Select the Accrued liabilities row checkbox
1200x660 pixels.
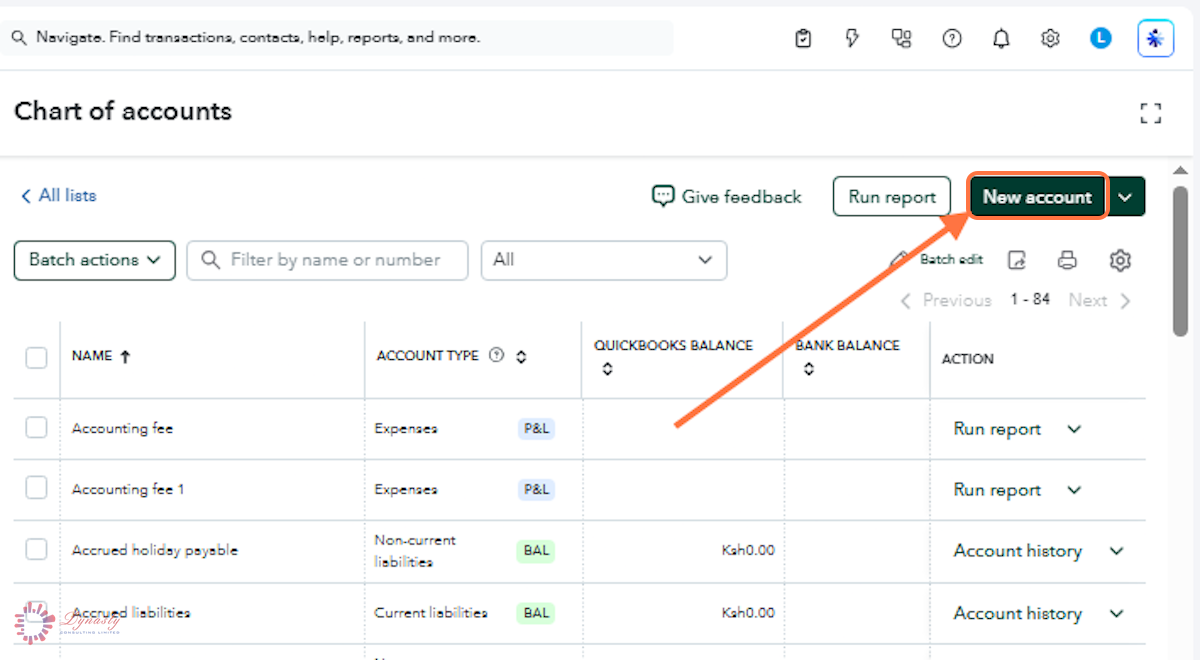36,612
